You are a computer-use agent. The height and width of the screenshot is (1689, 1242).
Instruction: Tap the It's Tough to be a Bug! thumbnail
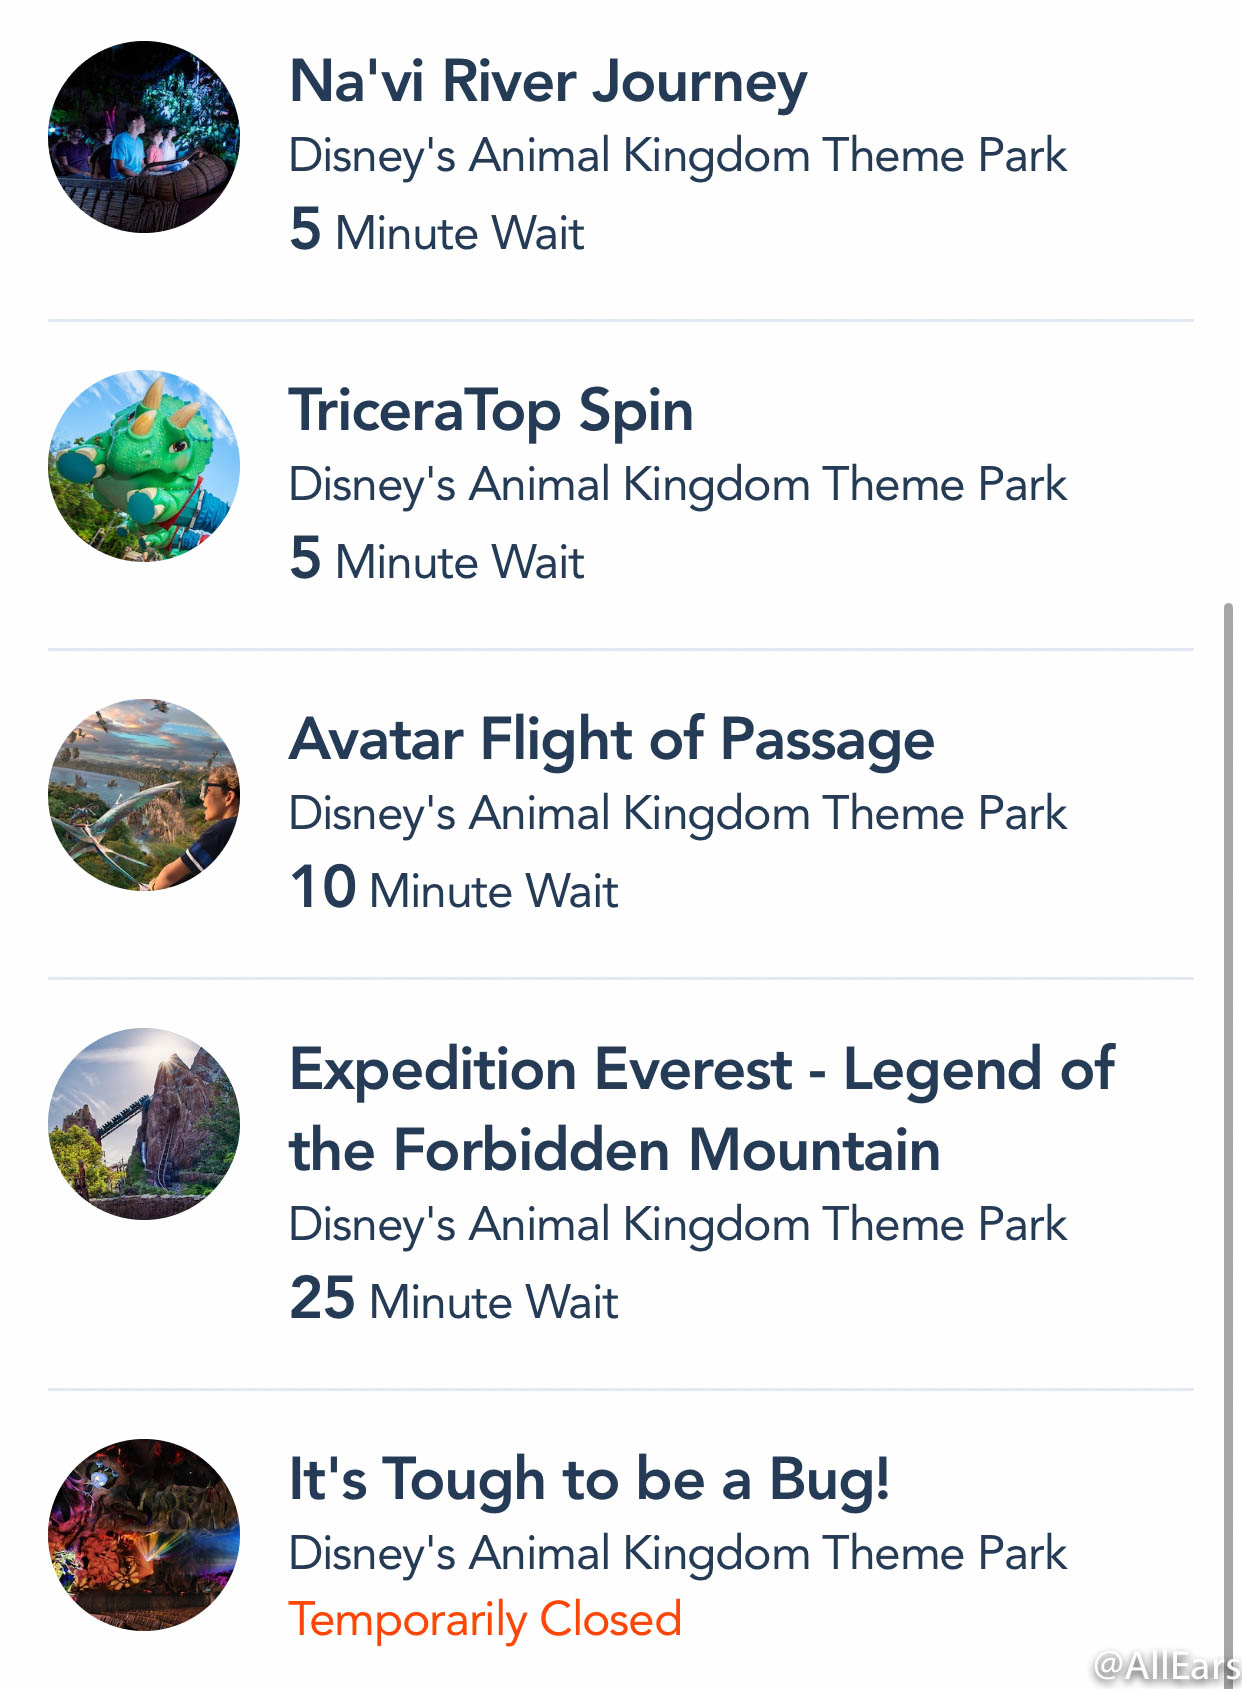point(144,1535)
